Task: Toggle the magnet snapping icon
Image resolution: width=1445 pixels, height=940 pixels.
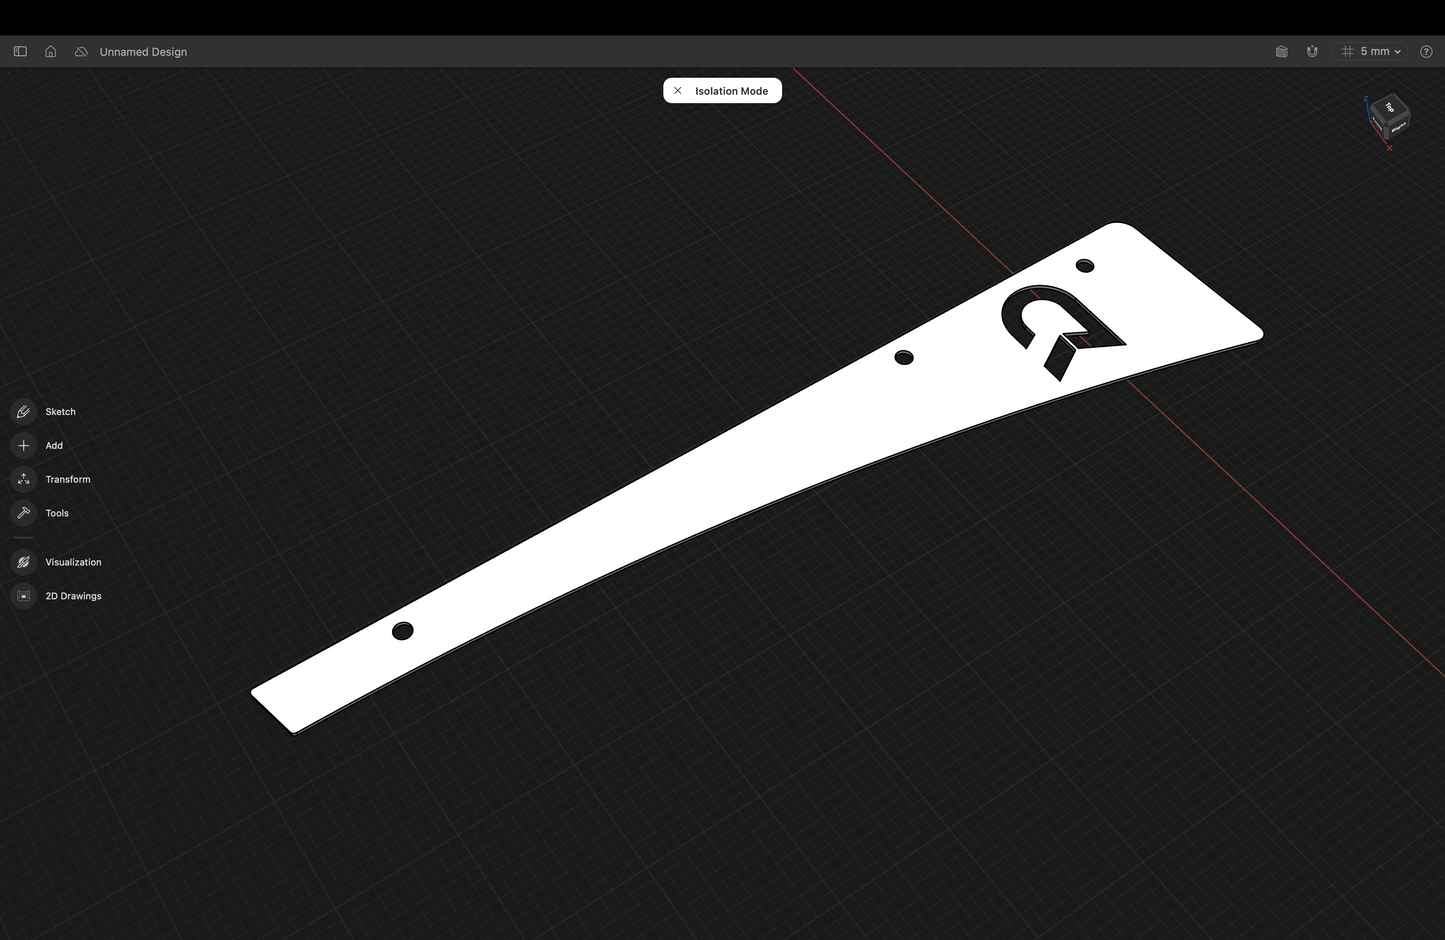Action: [1312, 51]
